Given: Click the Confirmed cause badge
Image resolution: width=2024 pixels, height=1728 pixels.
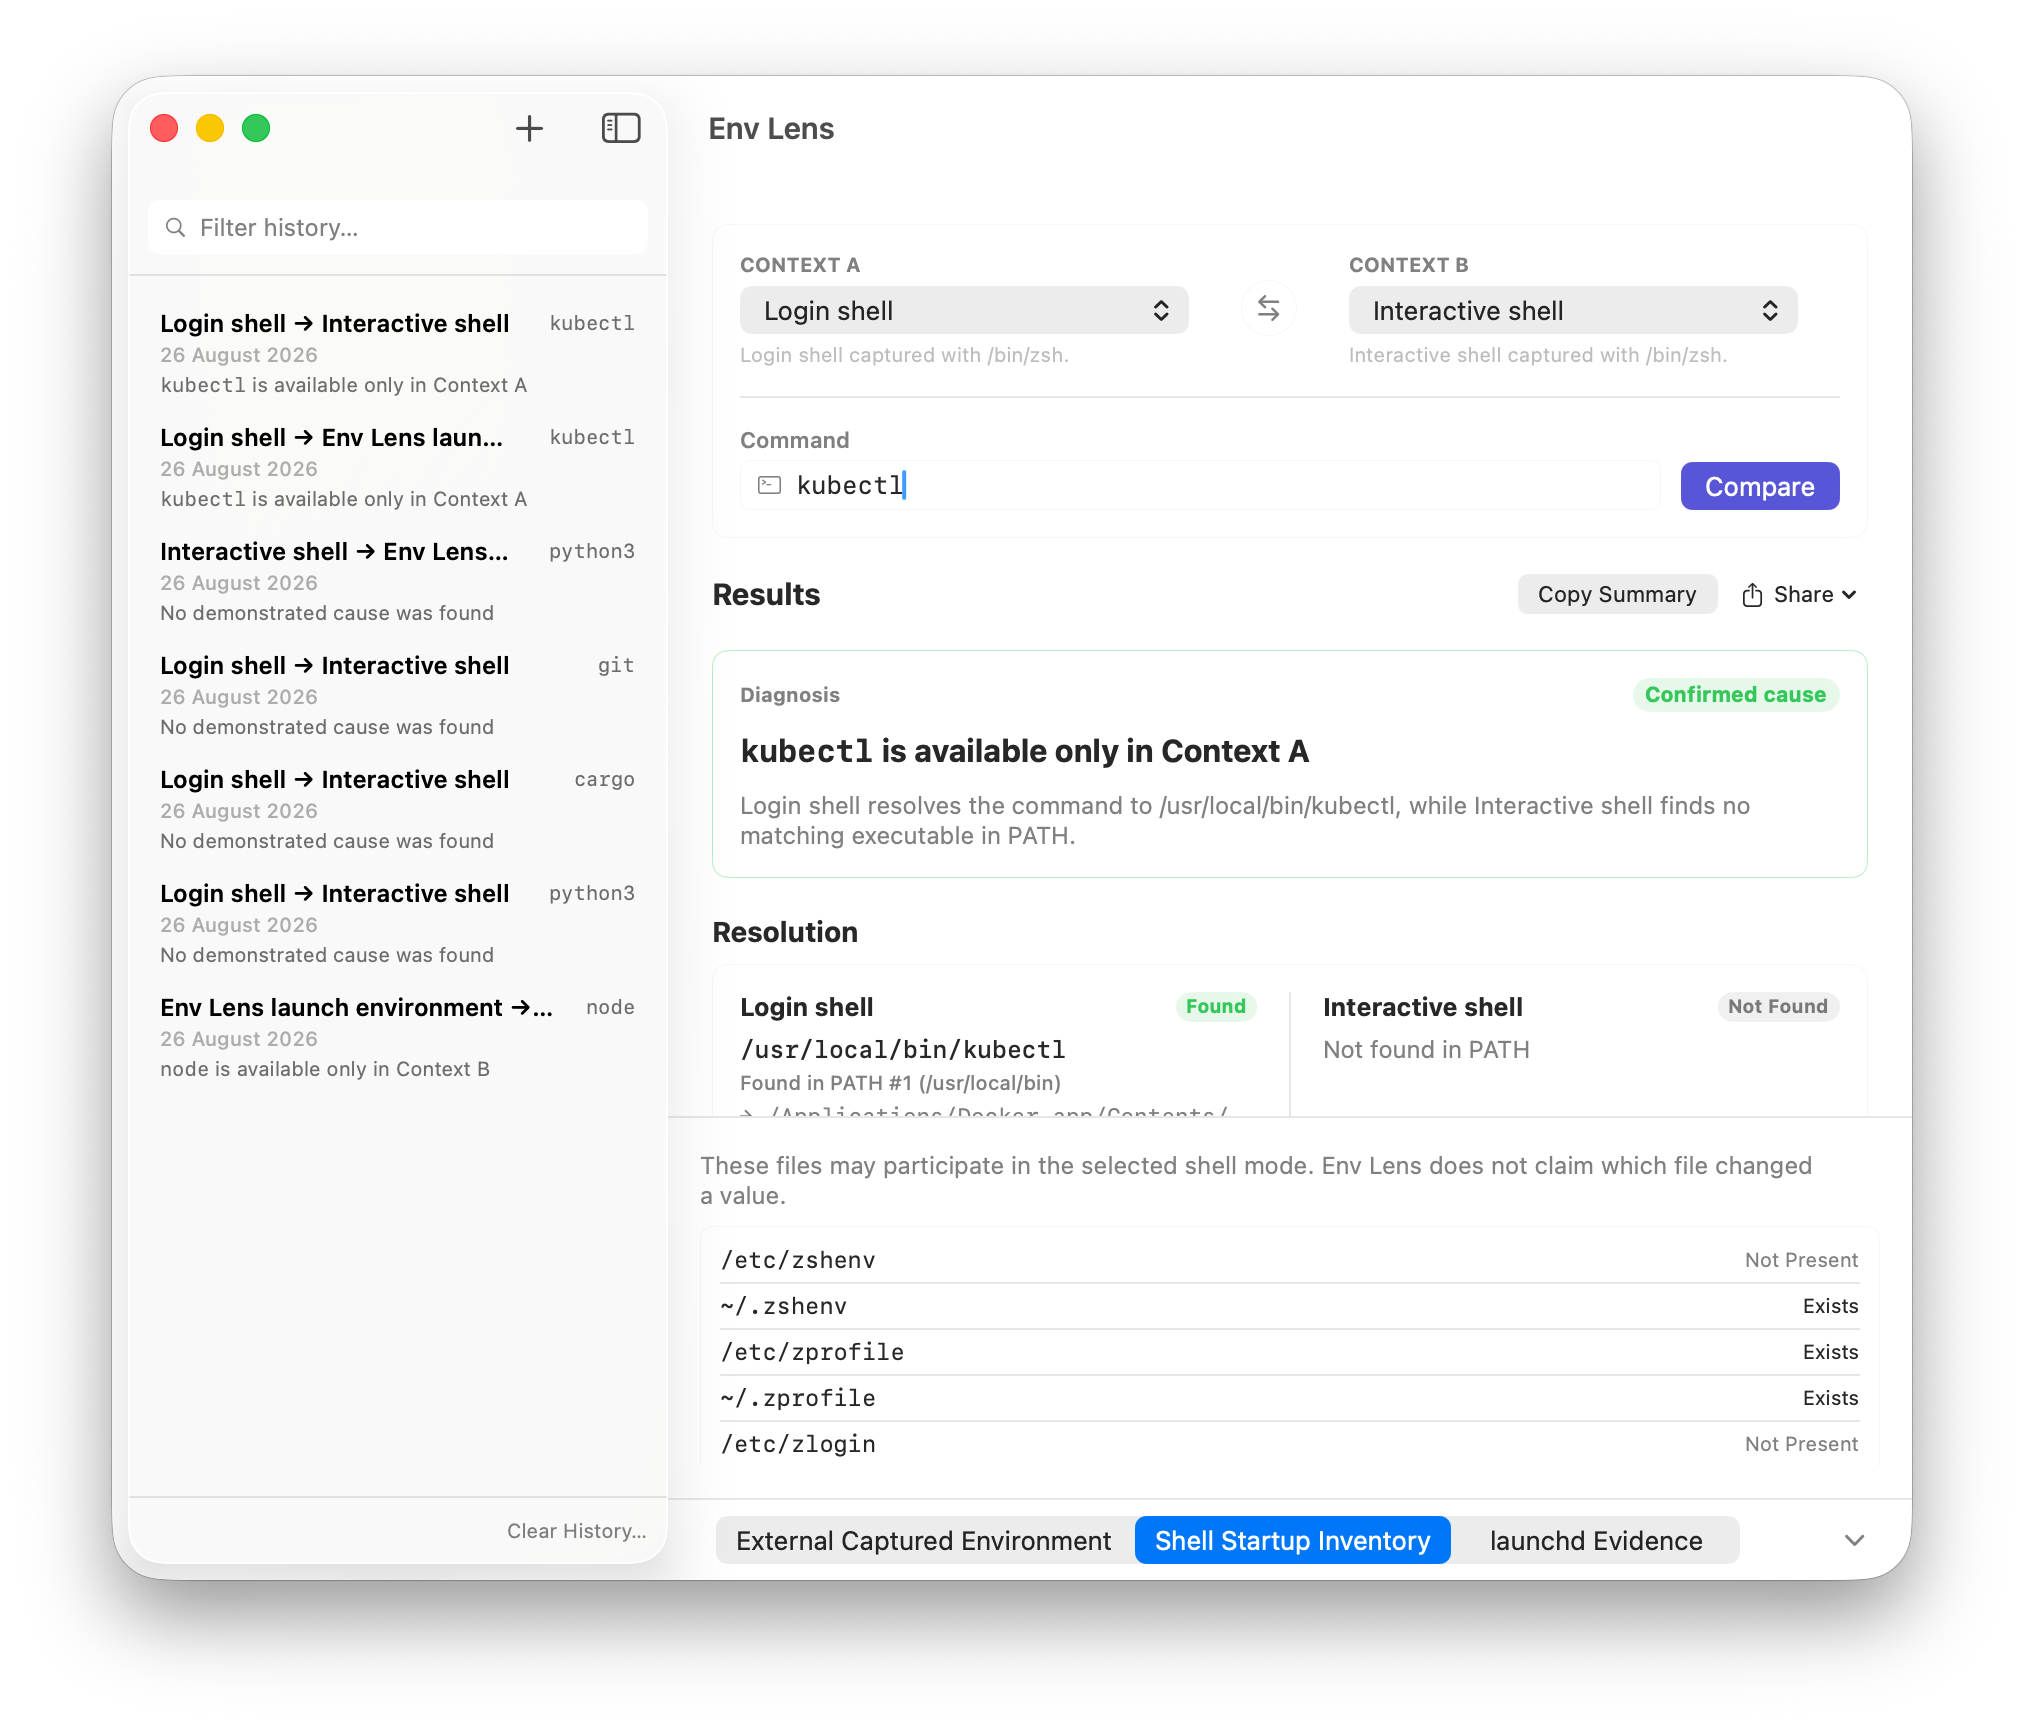Looking at the screenshot, I should [1735, 695].
